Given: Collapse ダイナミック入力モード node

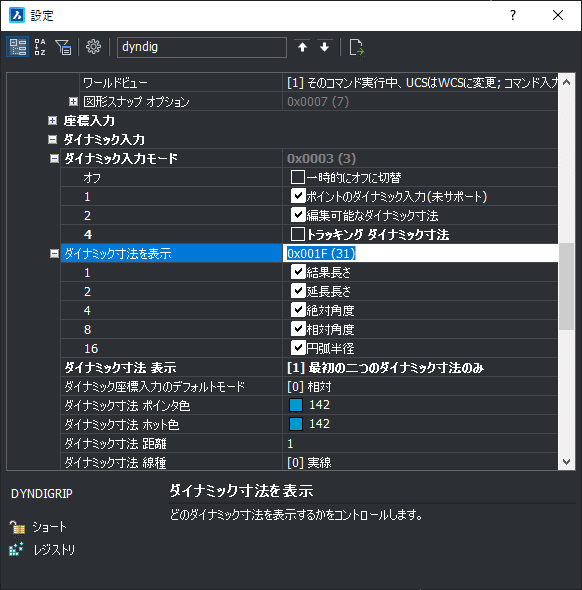Looking at the screenshot, I should tap(54, 159).
